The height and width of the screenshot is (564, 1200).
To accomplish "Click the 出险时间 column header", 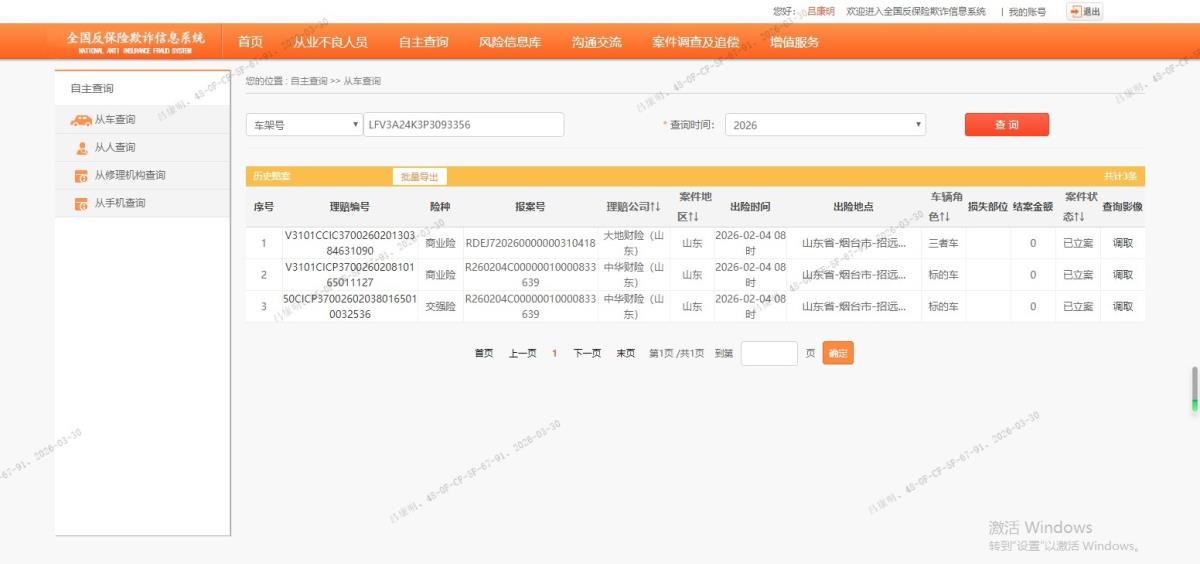I will pyautogui.click(x=750, y=207).
